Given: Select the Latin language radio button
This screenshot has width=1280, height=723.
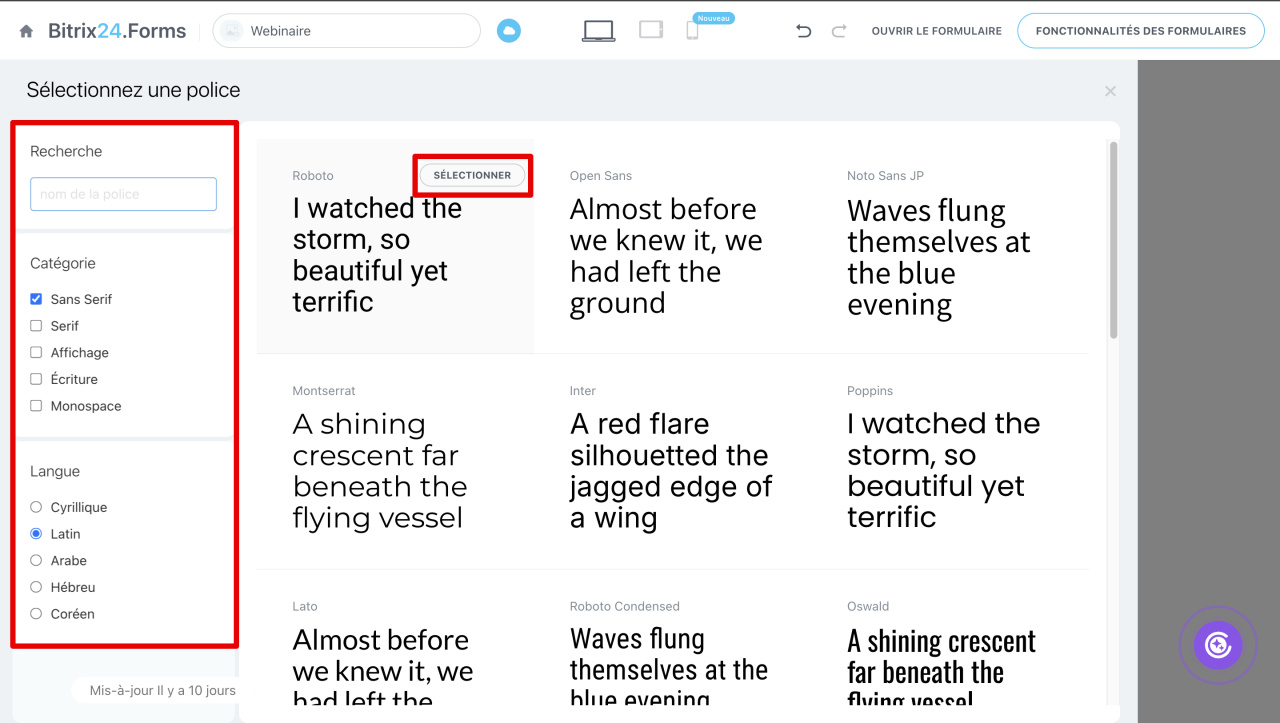Looking at the screenshot, I should pyautogui.click(x=36, y=534).
